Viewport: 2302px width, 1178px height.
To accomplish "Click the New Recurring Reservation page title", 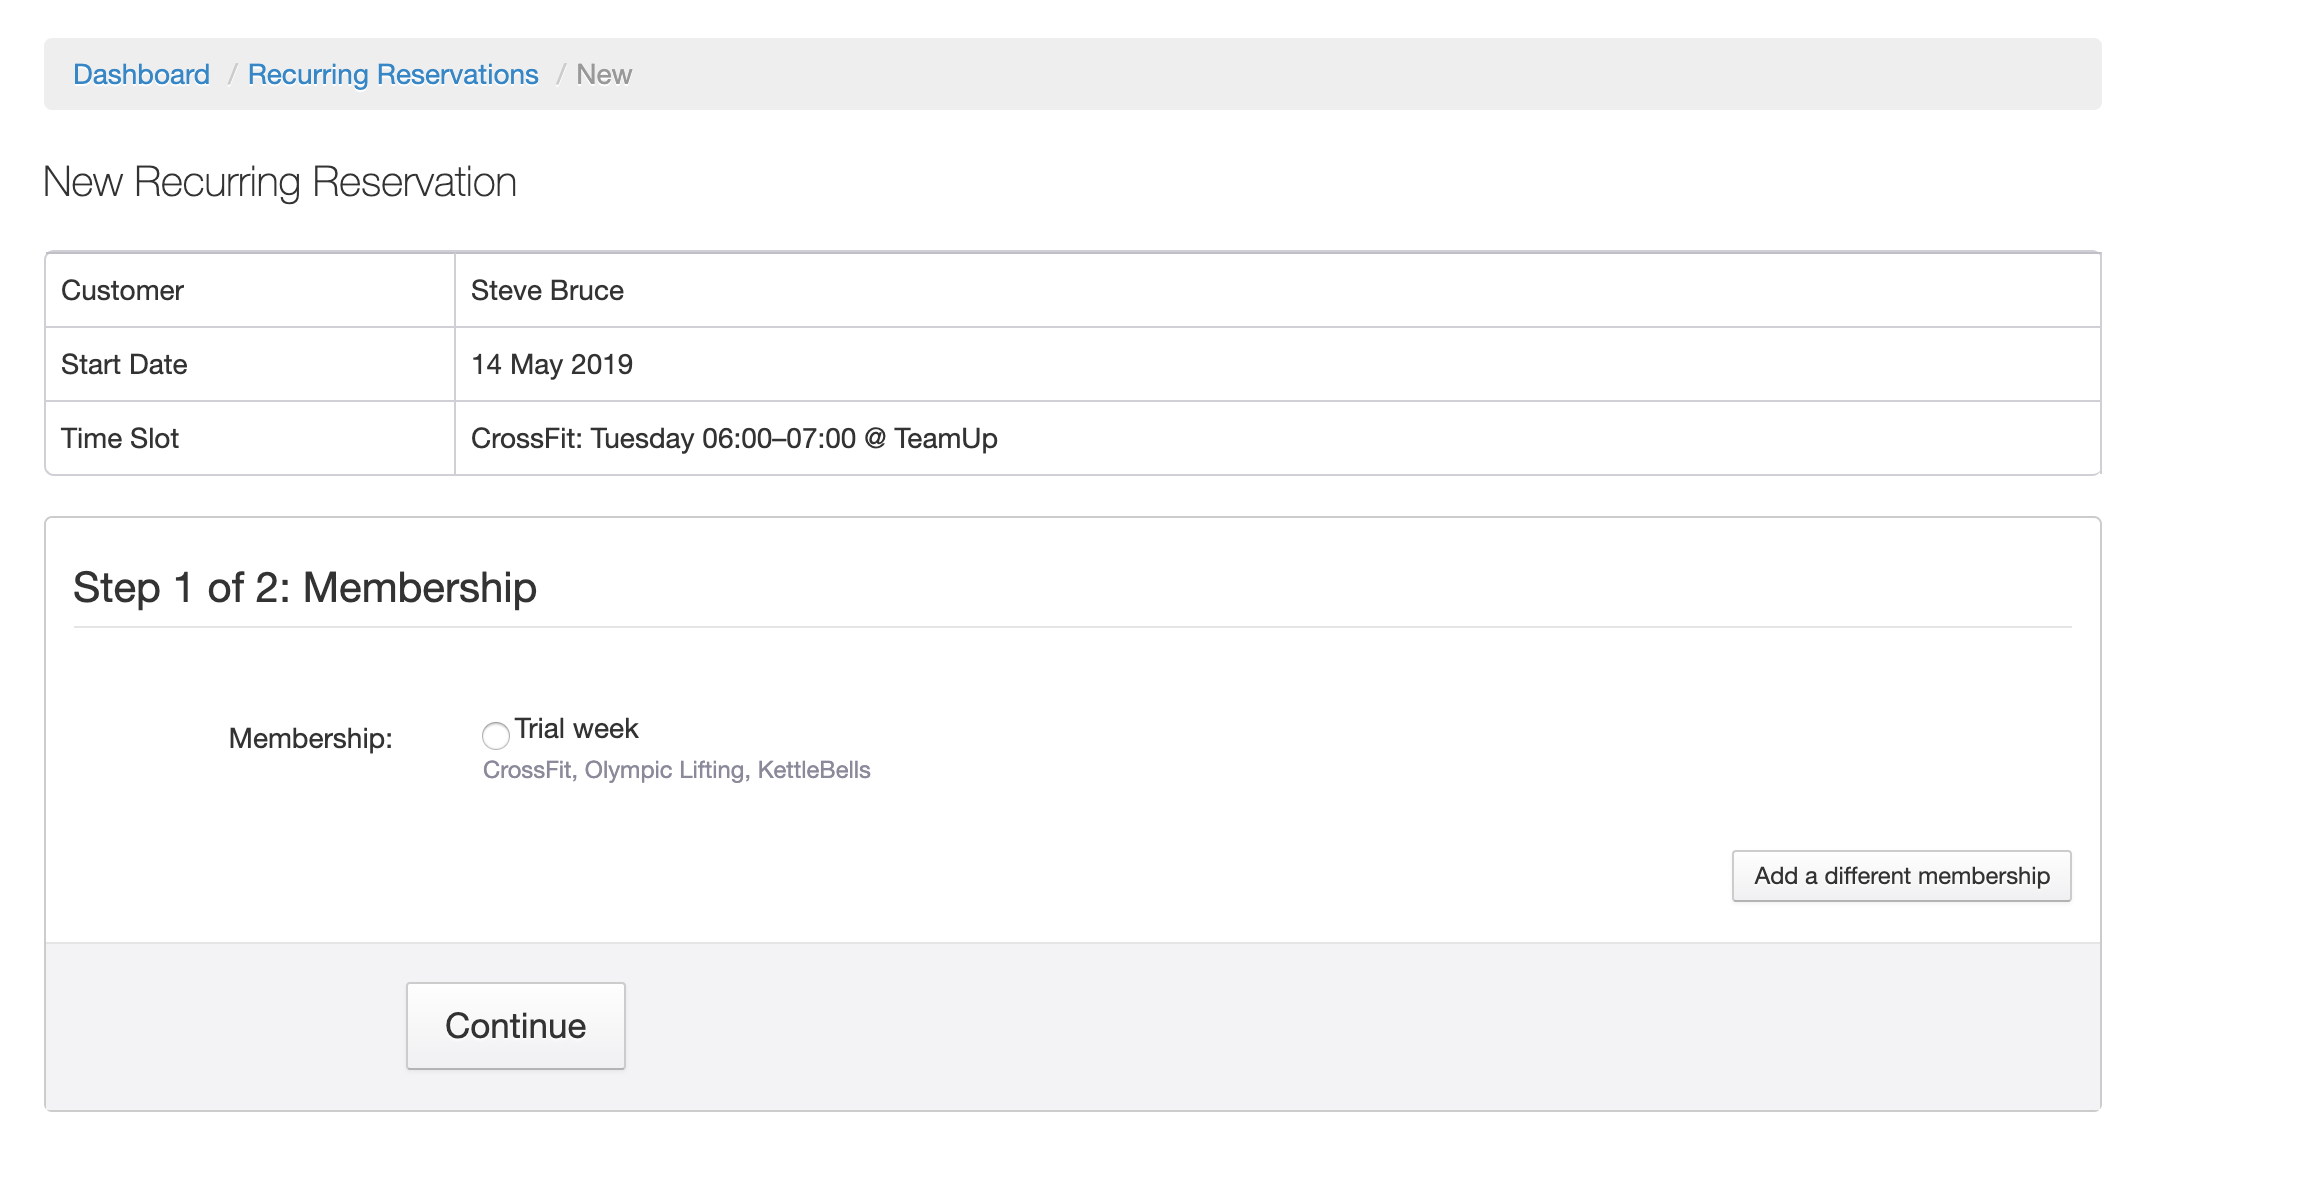I will coord(280,183).
